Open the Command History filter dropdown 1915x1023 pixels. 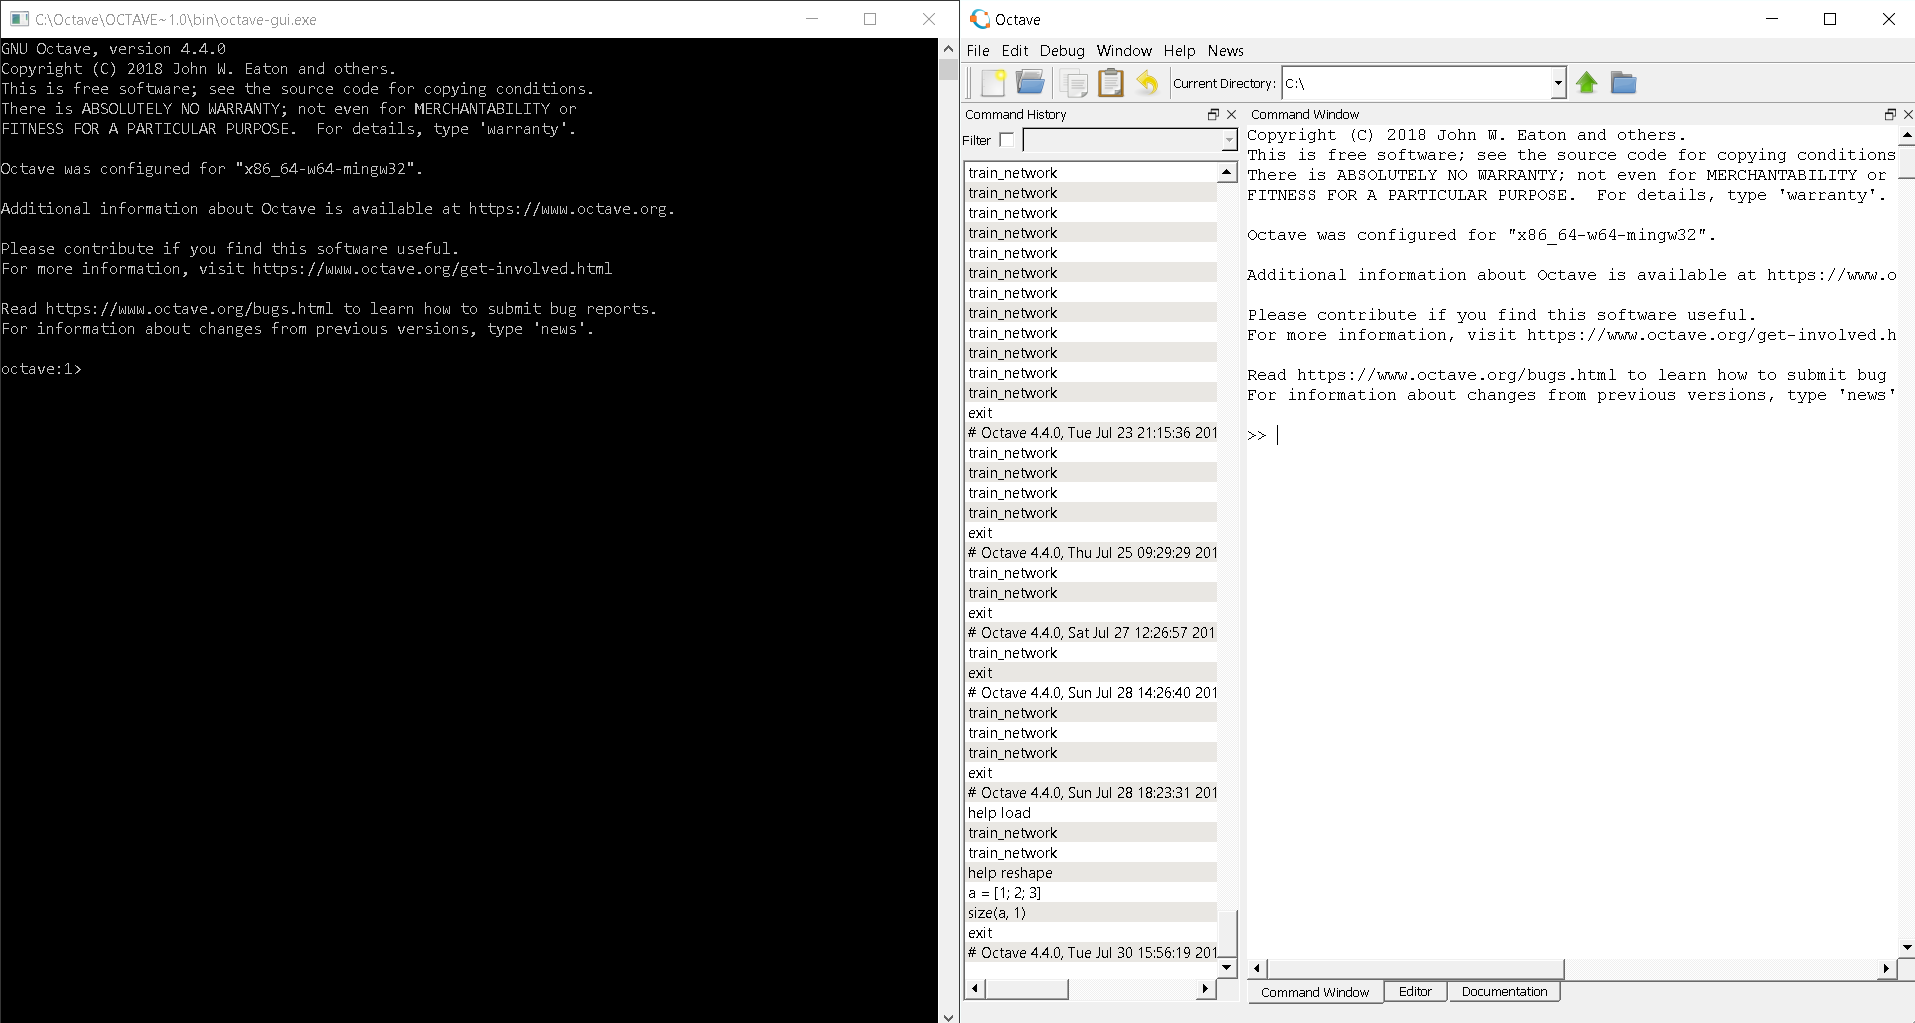pyautogui.click(x=1229, y=141)
